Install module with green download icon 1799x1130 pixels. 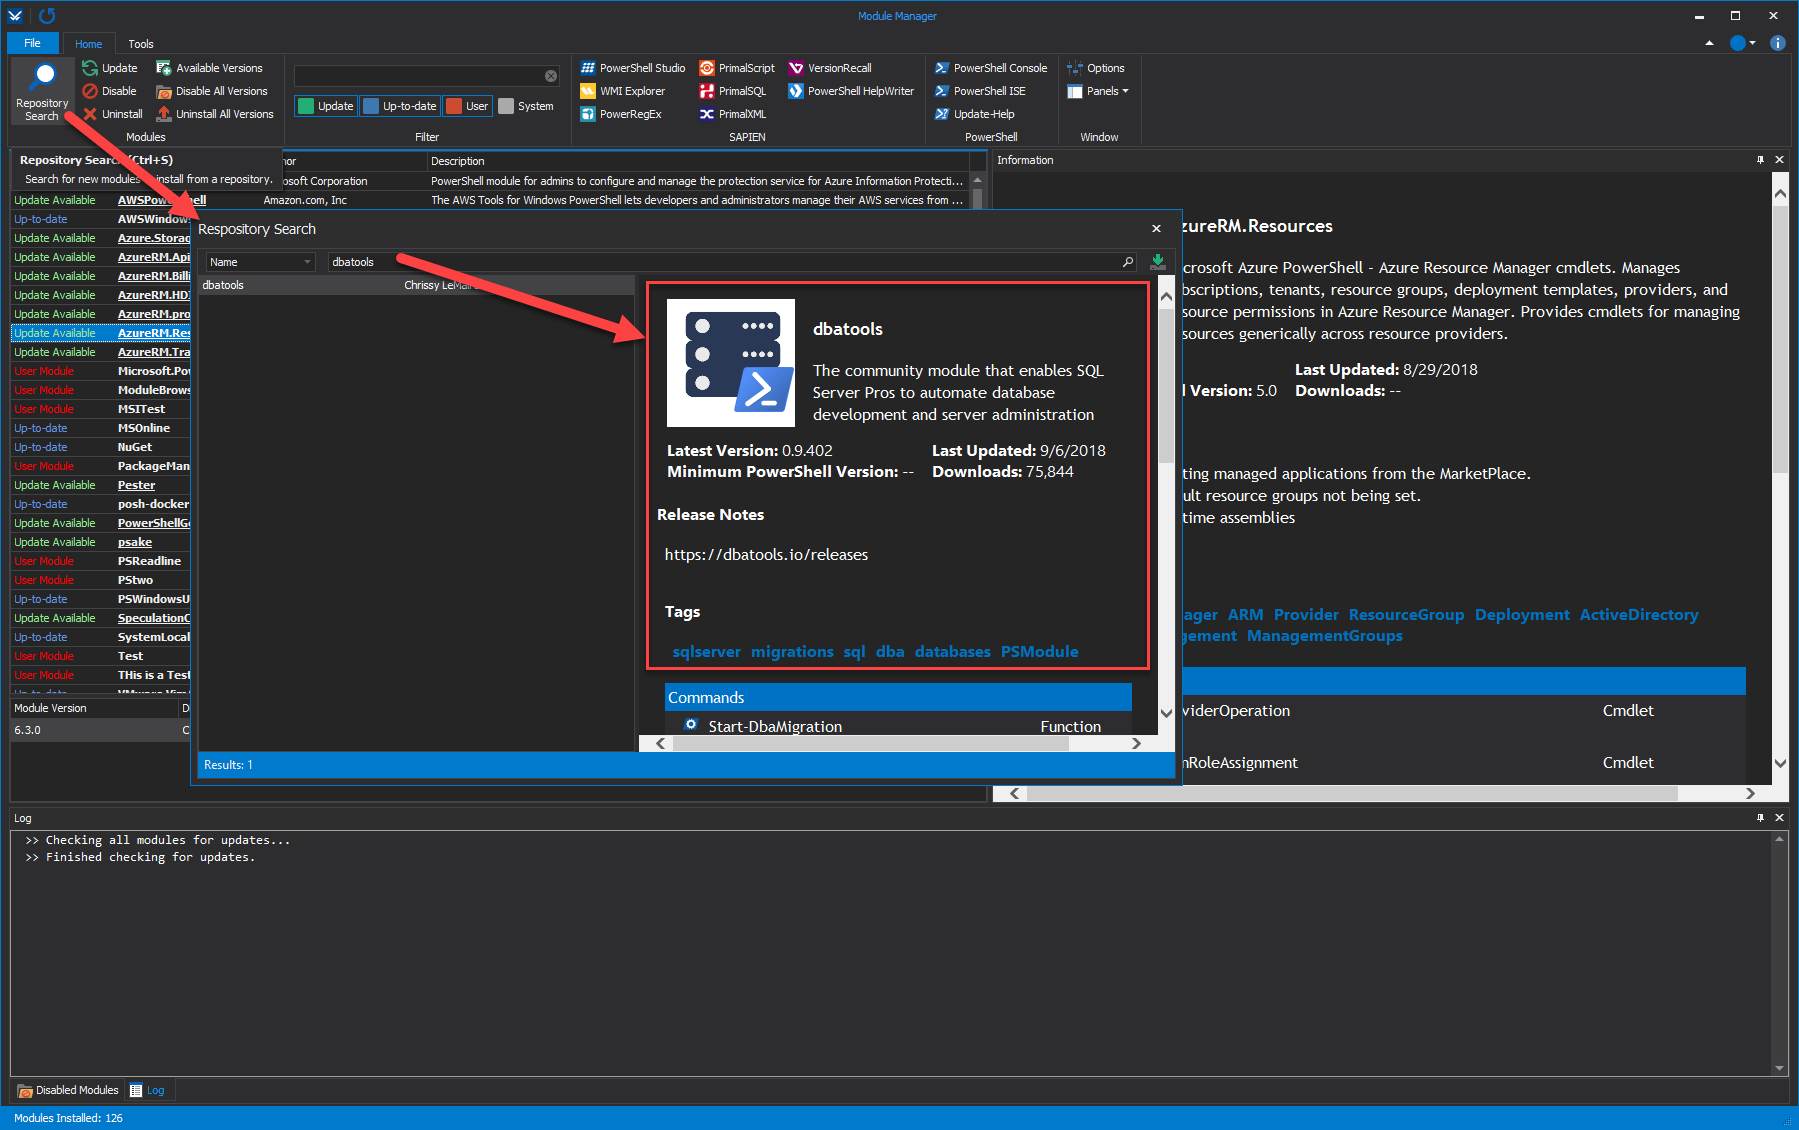tap(1158, 261)
